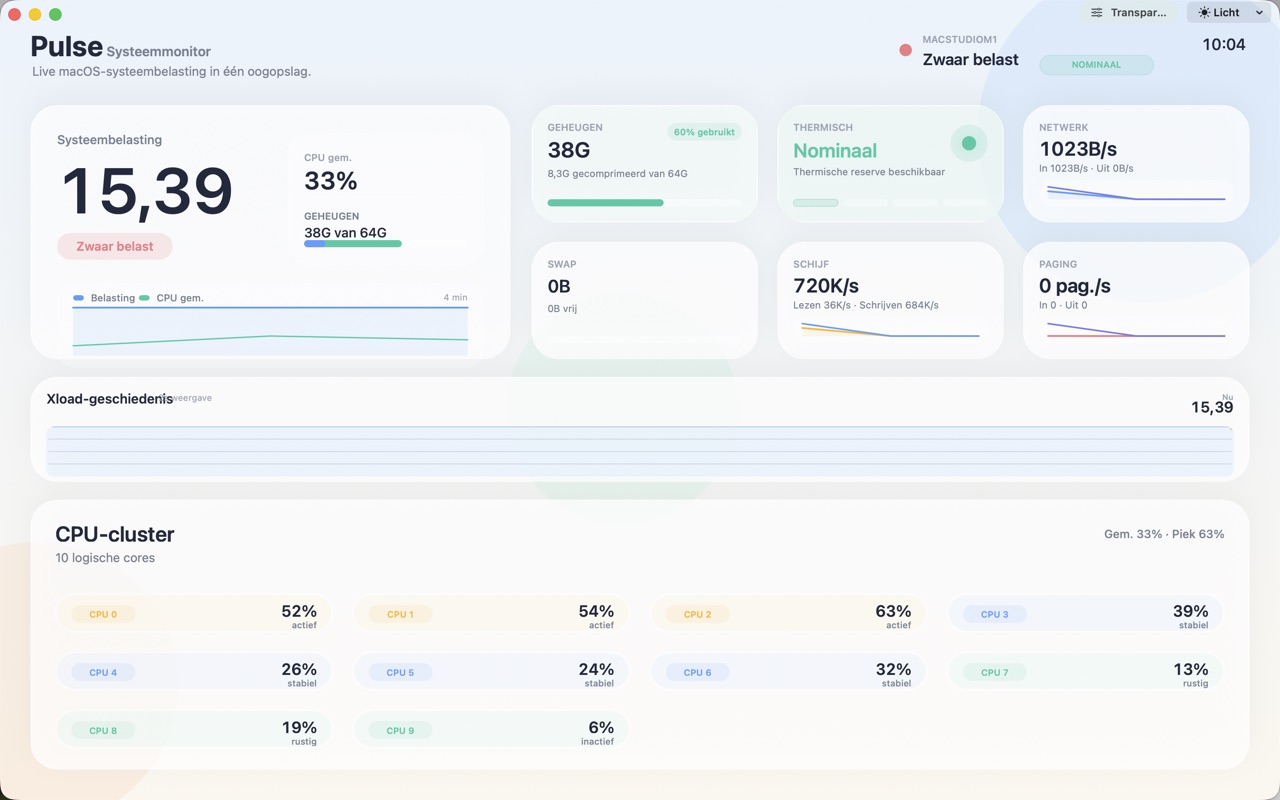The image size is (1280, 800).
Task: Select the CPU 2 core pill
Action: [697, 614]
